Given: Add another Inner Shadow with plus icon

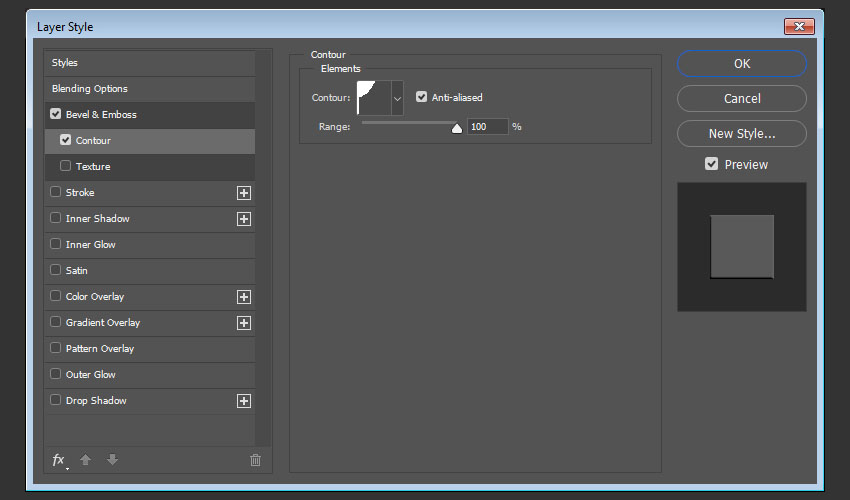Looking at the screenshot, I should tap(243, 219).
